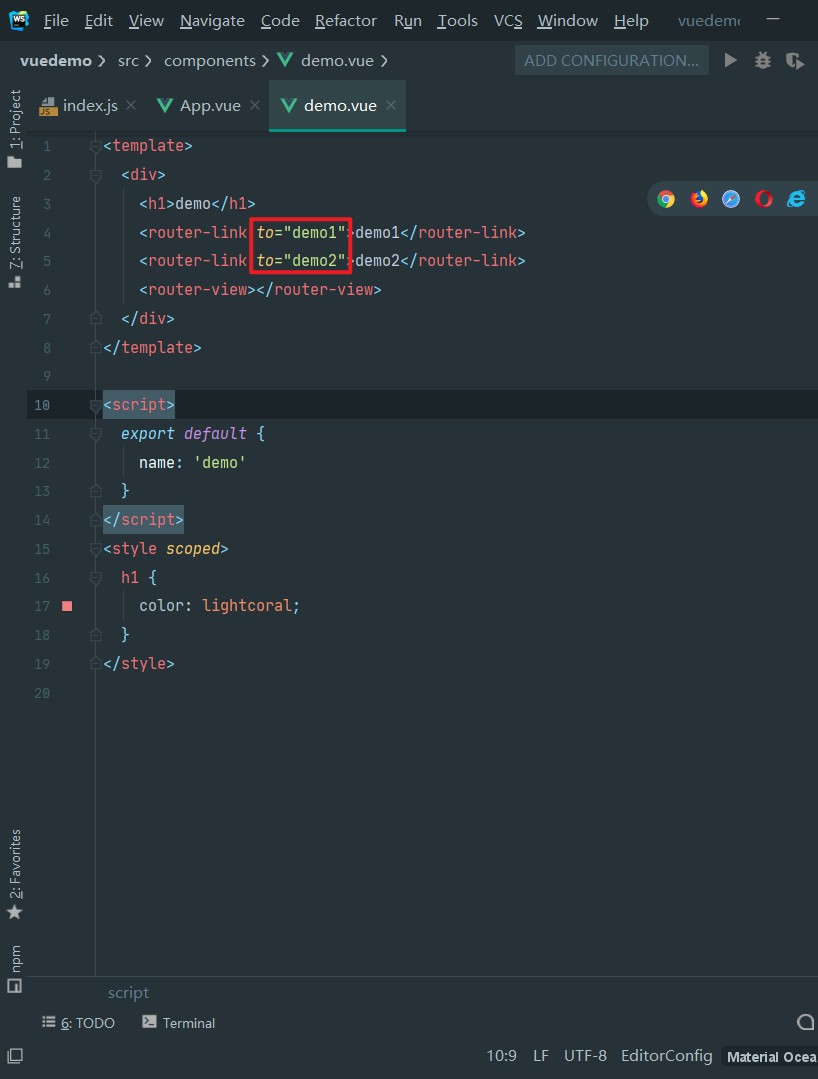Click the WebStorm logo icon
The image size is (818, 1079).
coord(19,20)
